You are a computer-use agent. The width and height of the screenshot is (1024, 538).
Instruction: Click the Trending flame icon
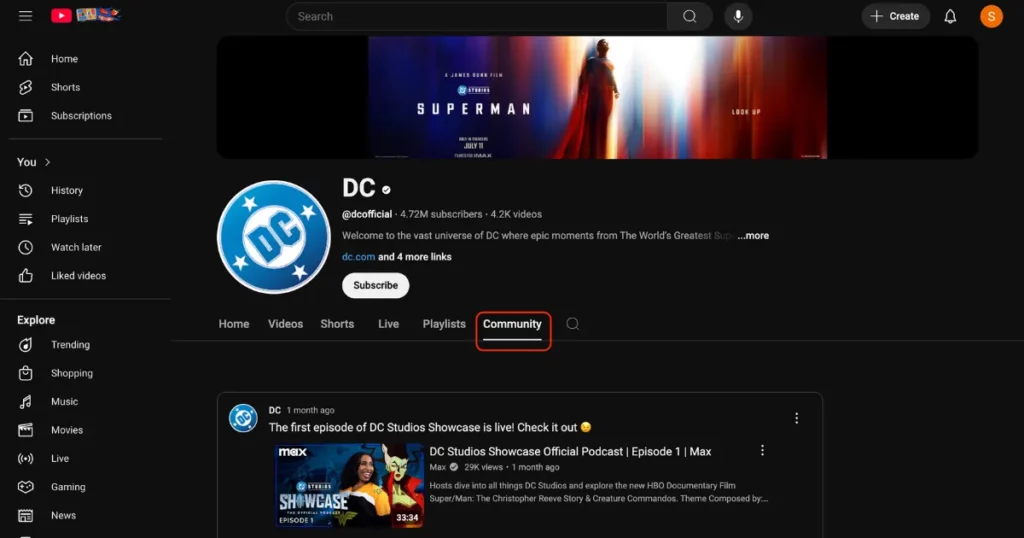coord(25,345)
